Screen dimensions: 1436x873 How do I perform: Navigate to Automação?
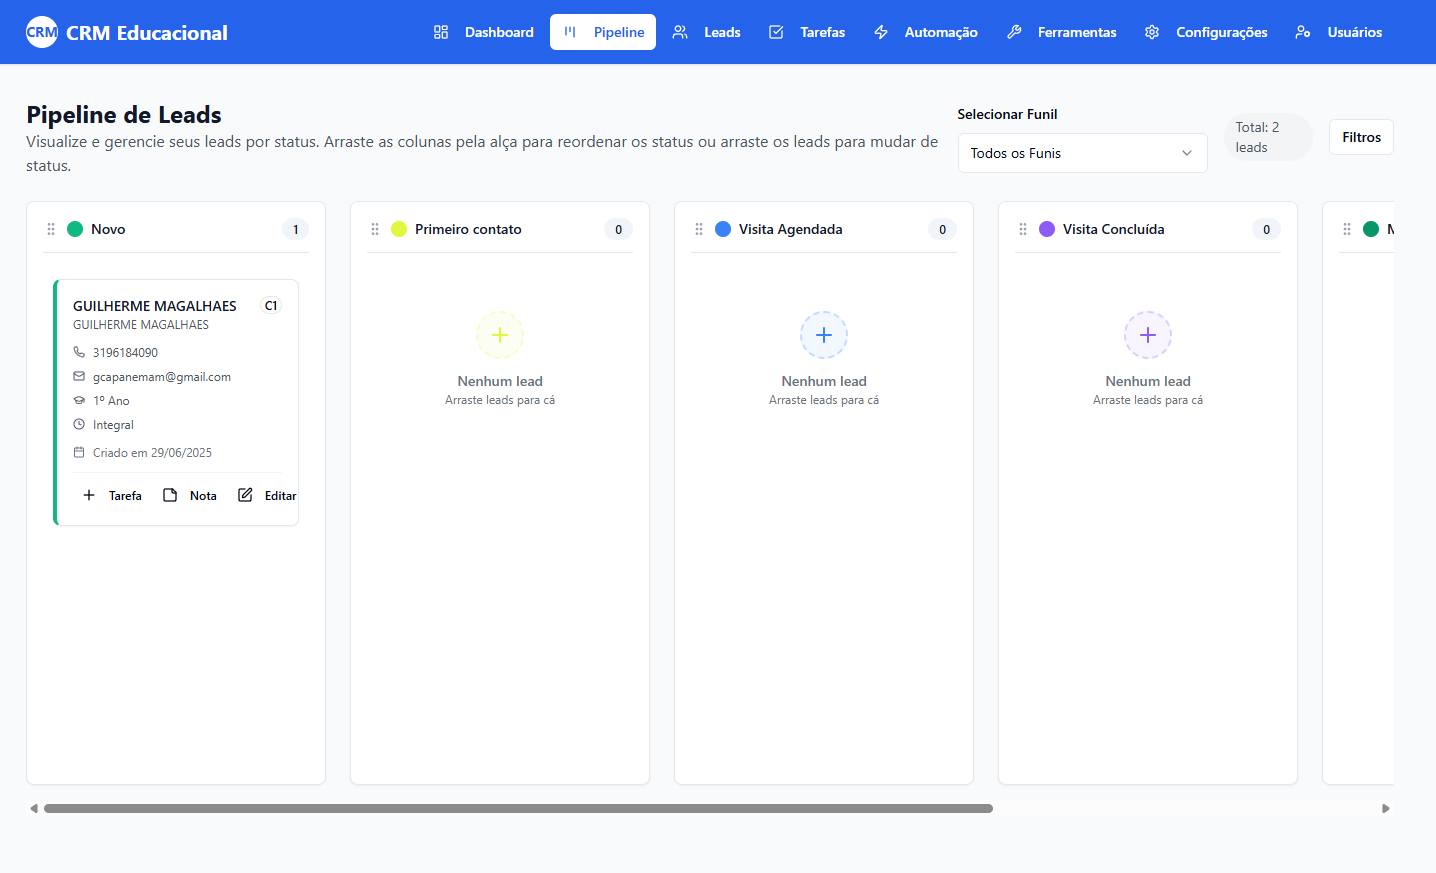(x=926, y=32)
